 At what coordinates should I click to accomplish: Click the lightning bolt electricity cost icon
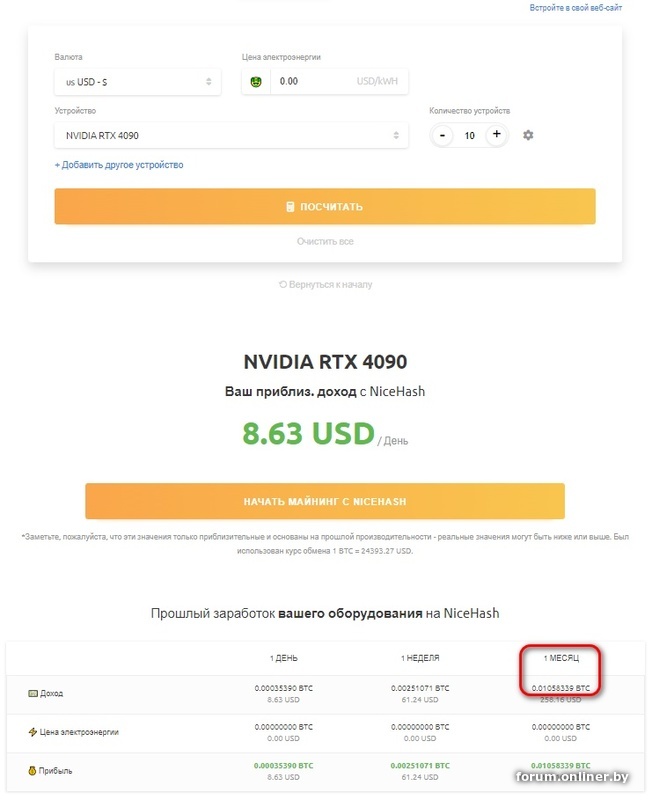pos(33,732)
